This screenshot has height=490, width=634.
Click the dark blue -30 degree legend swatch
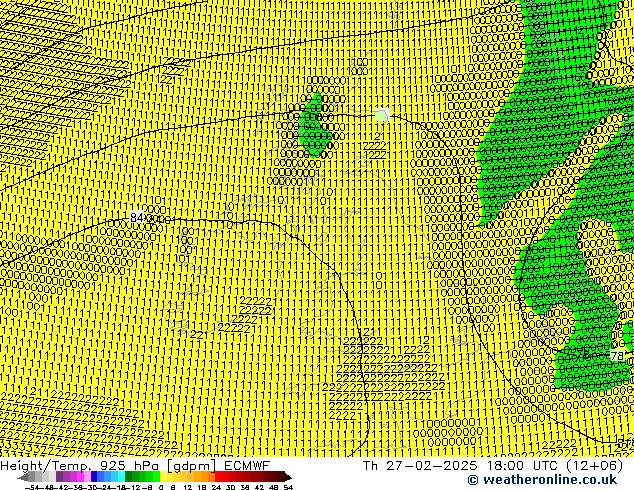coord(94,476)
